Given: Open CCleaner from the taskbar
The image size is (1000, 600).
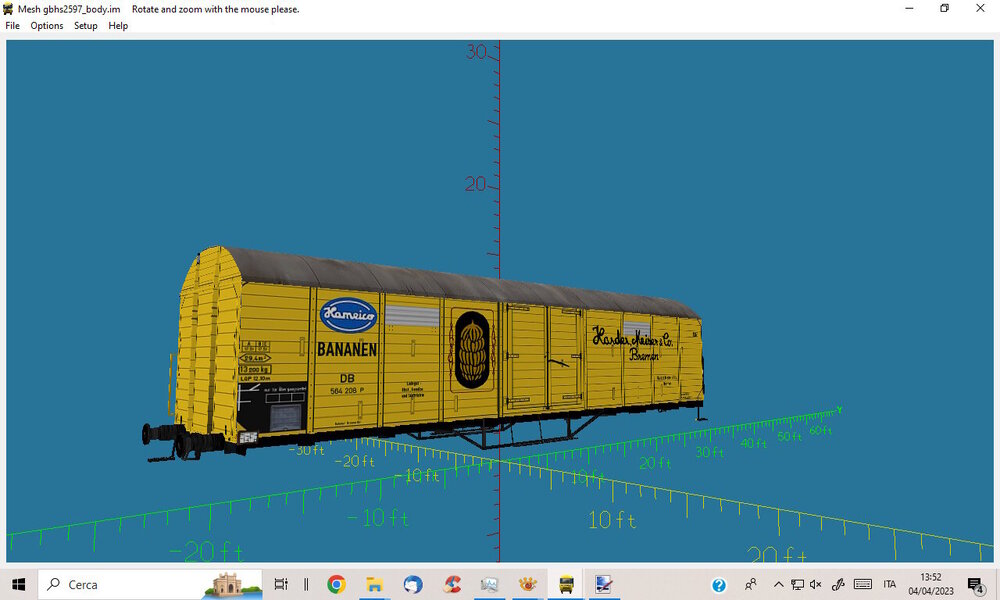Looking at the screenshot, I should tap(452, 584).
